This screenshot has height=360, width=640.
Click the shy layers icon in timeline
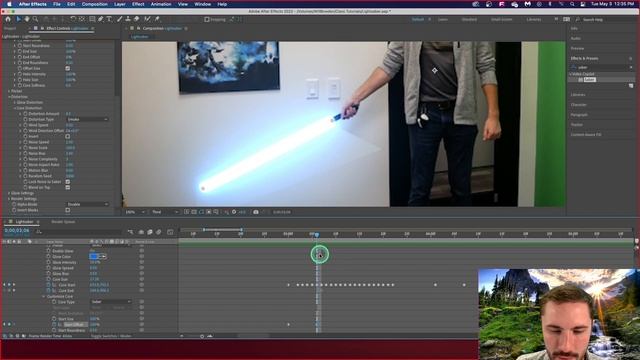[x=141, y=232]
